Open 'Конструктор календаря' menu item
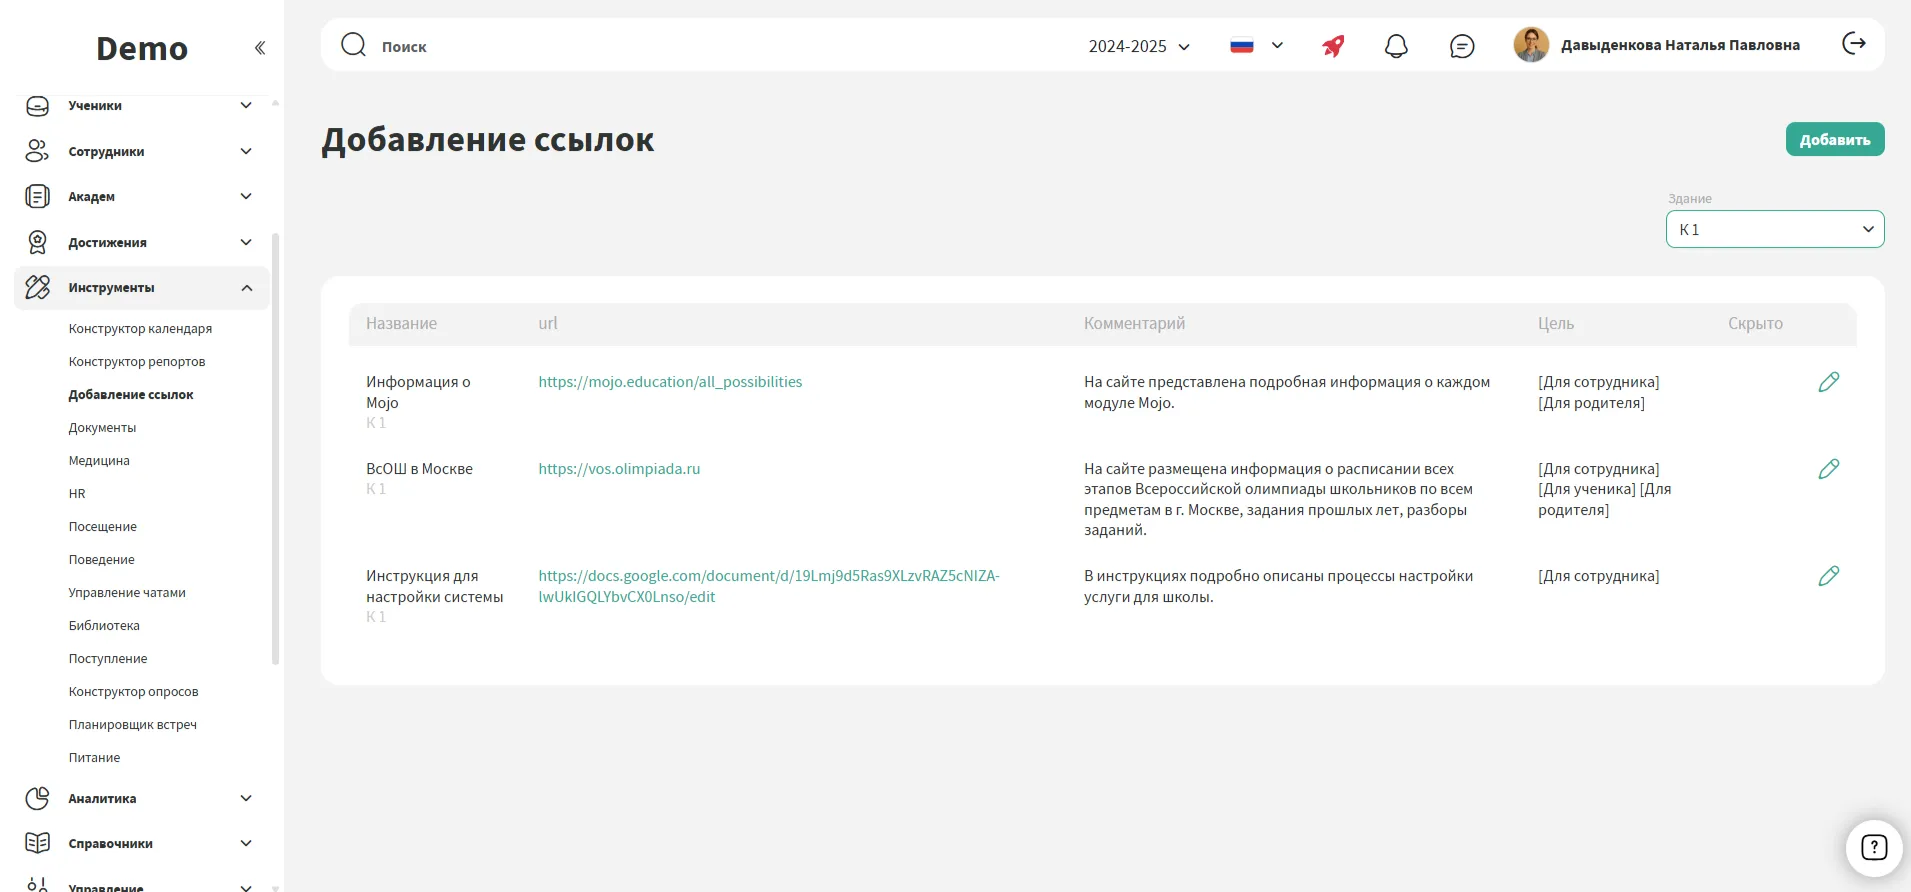This screenshot has width=1911, height=892. coord(140,329)
